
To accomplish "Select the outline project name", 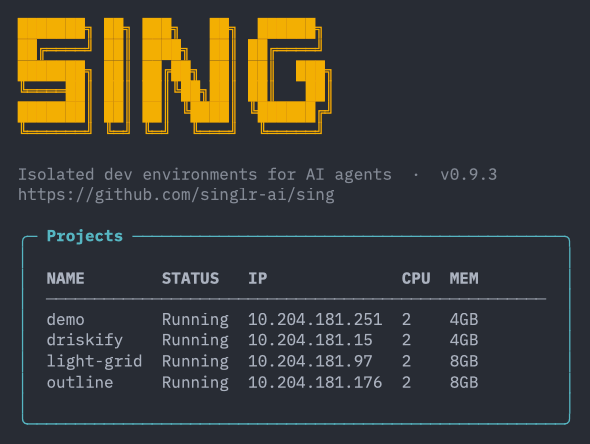I will click(x=80, y=383).
